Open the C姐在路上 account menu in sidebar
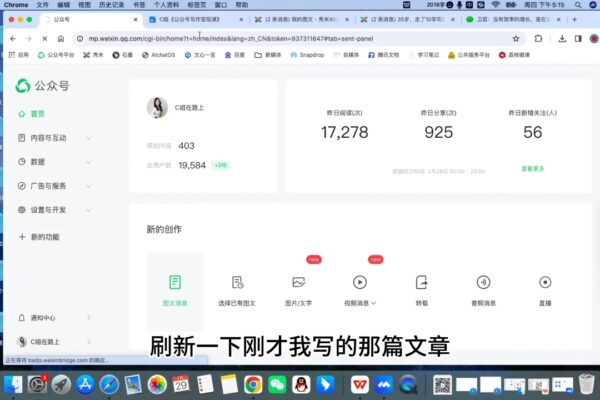 click(x=54, y=341)
